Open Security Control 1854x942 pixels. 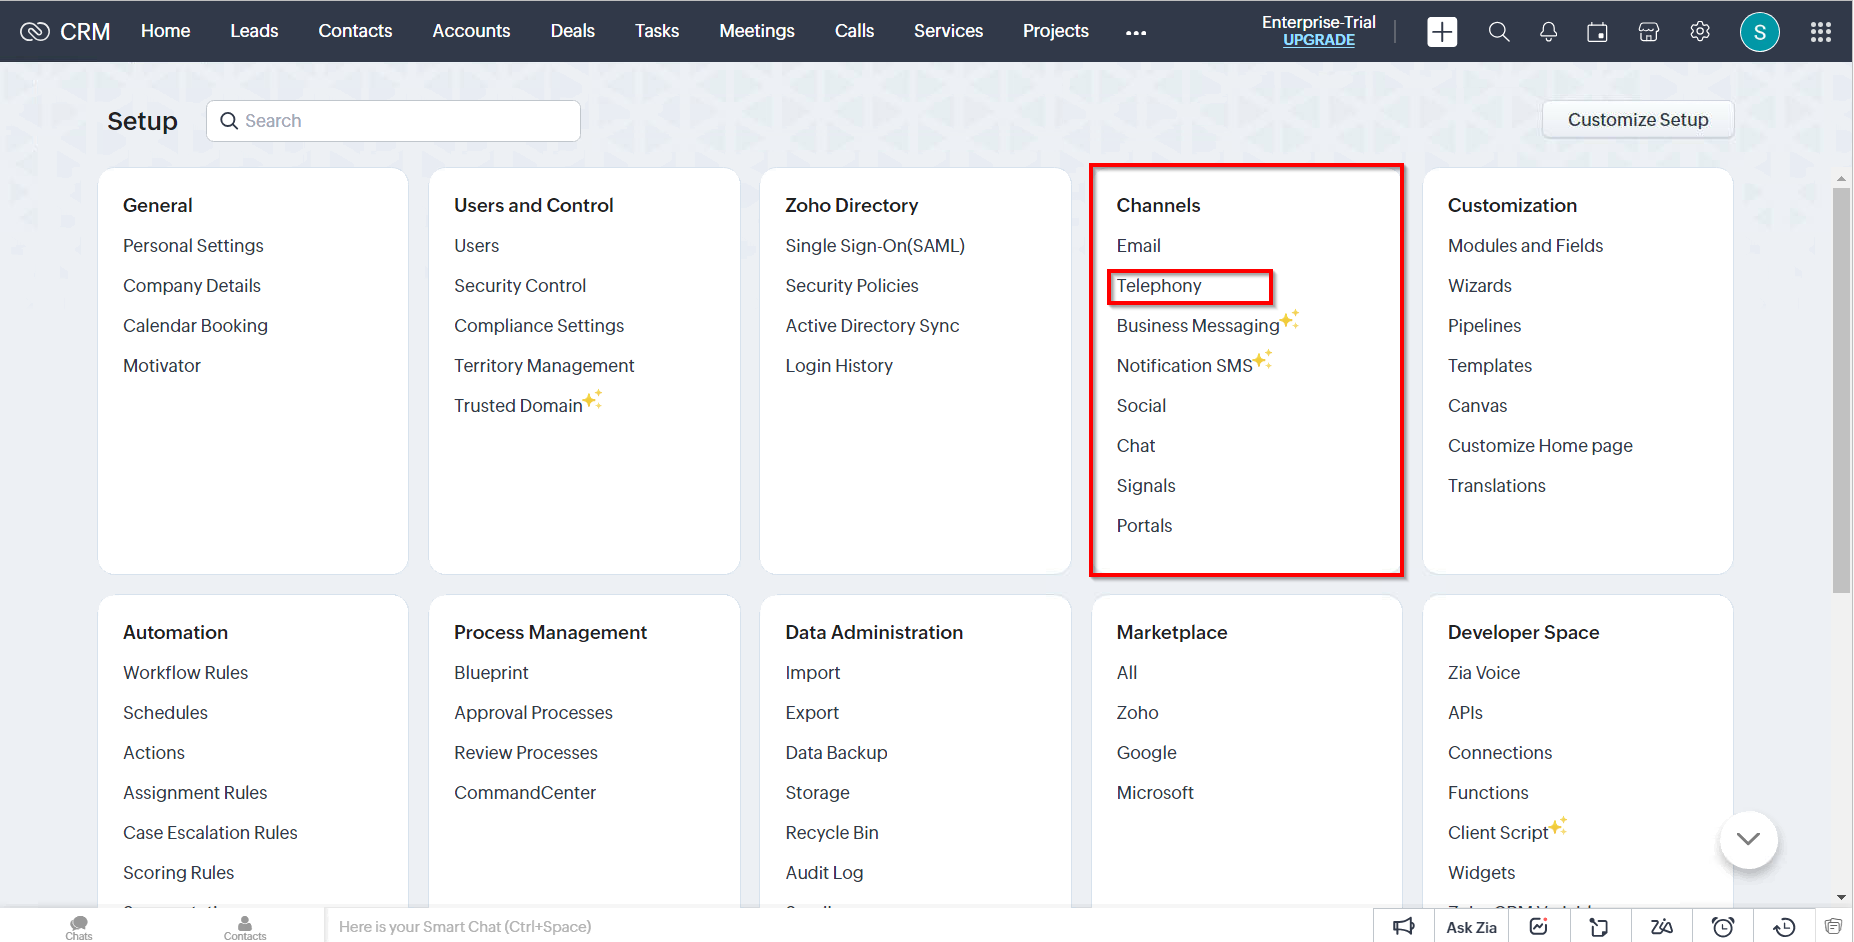pyautogui.click(x=520, y=286)
